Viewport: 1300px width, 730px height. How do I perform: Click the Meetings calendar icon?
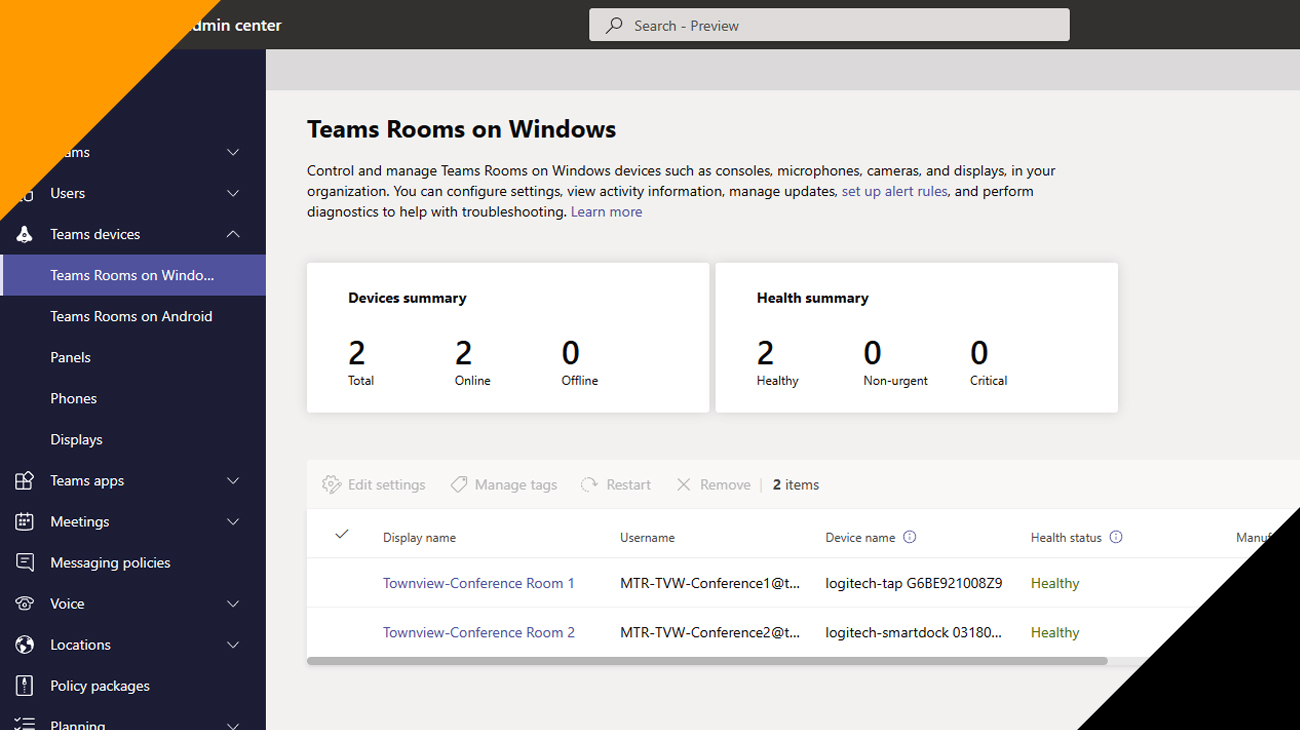point(25,522)
